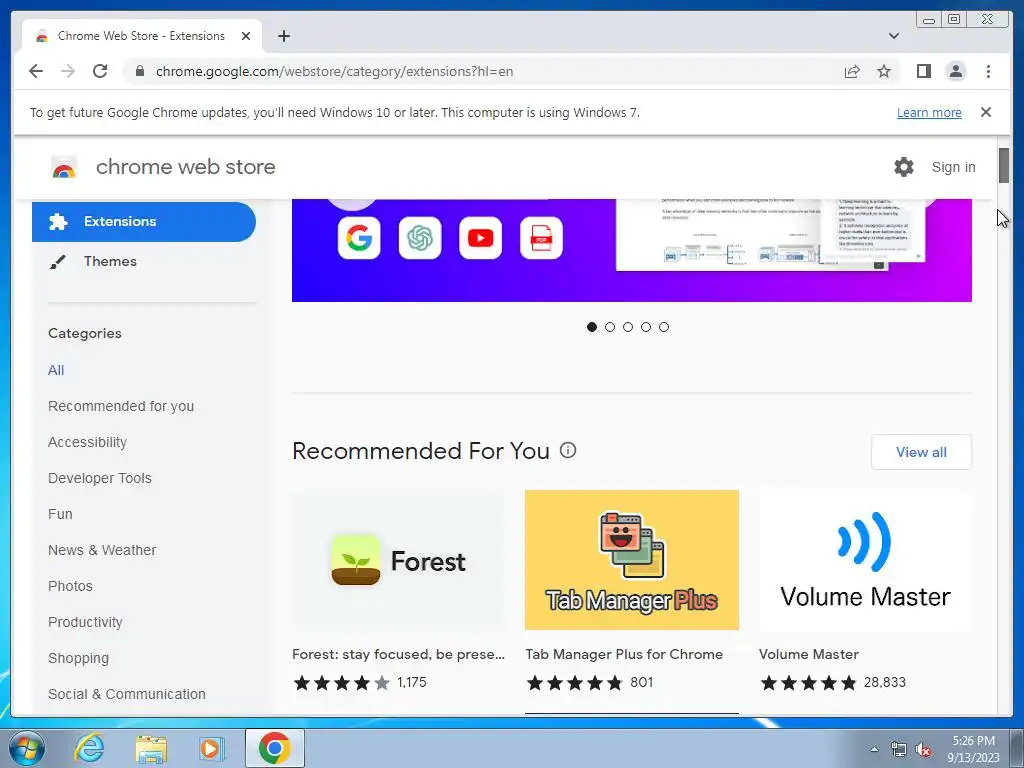Browse the Photos category
1024x768 pixels.
point(71,586)
